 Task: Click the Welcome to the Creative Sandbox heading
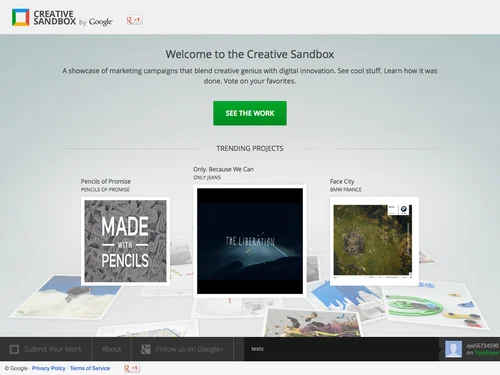(x=250, y=54)
